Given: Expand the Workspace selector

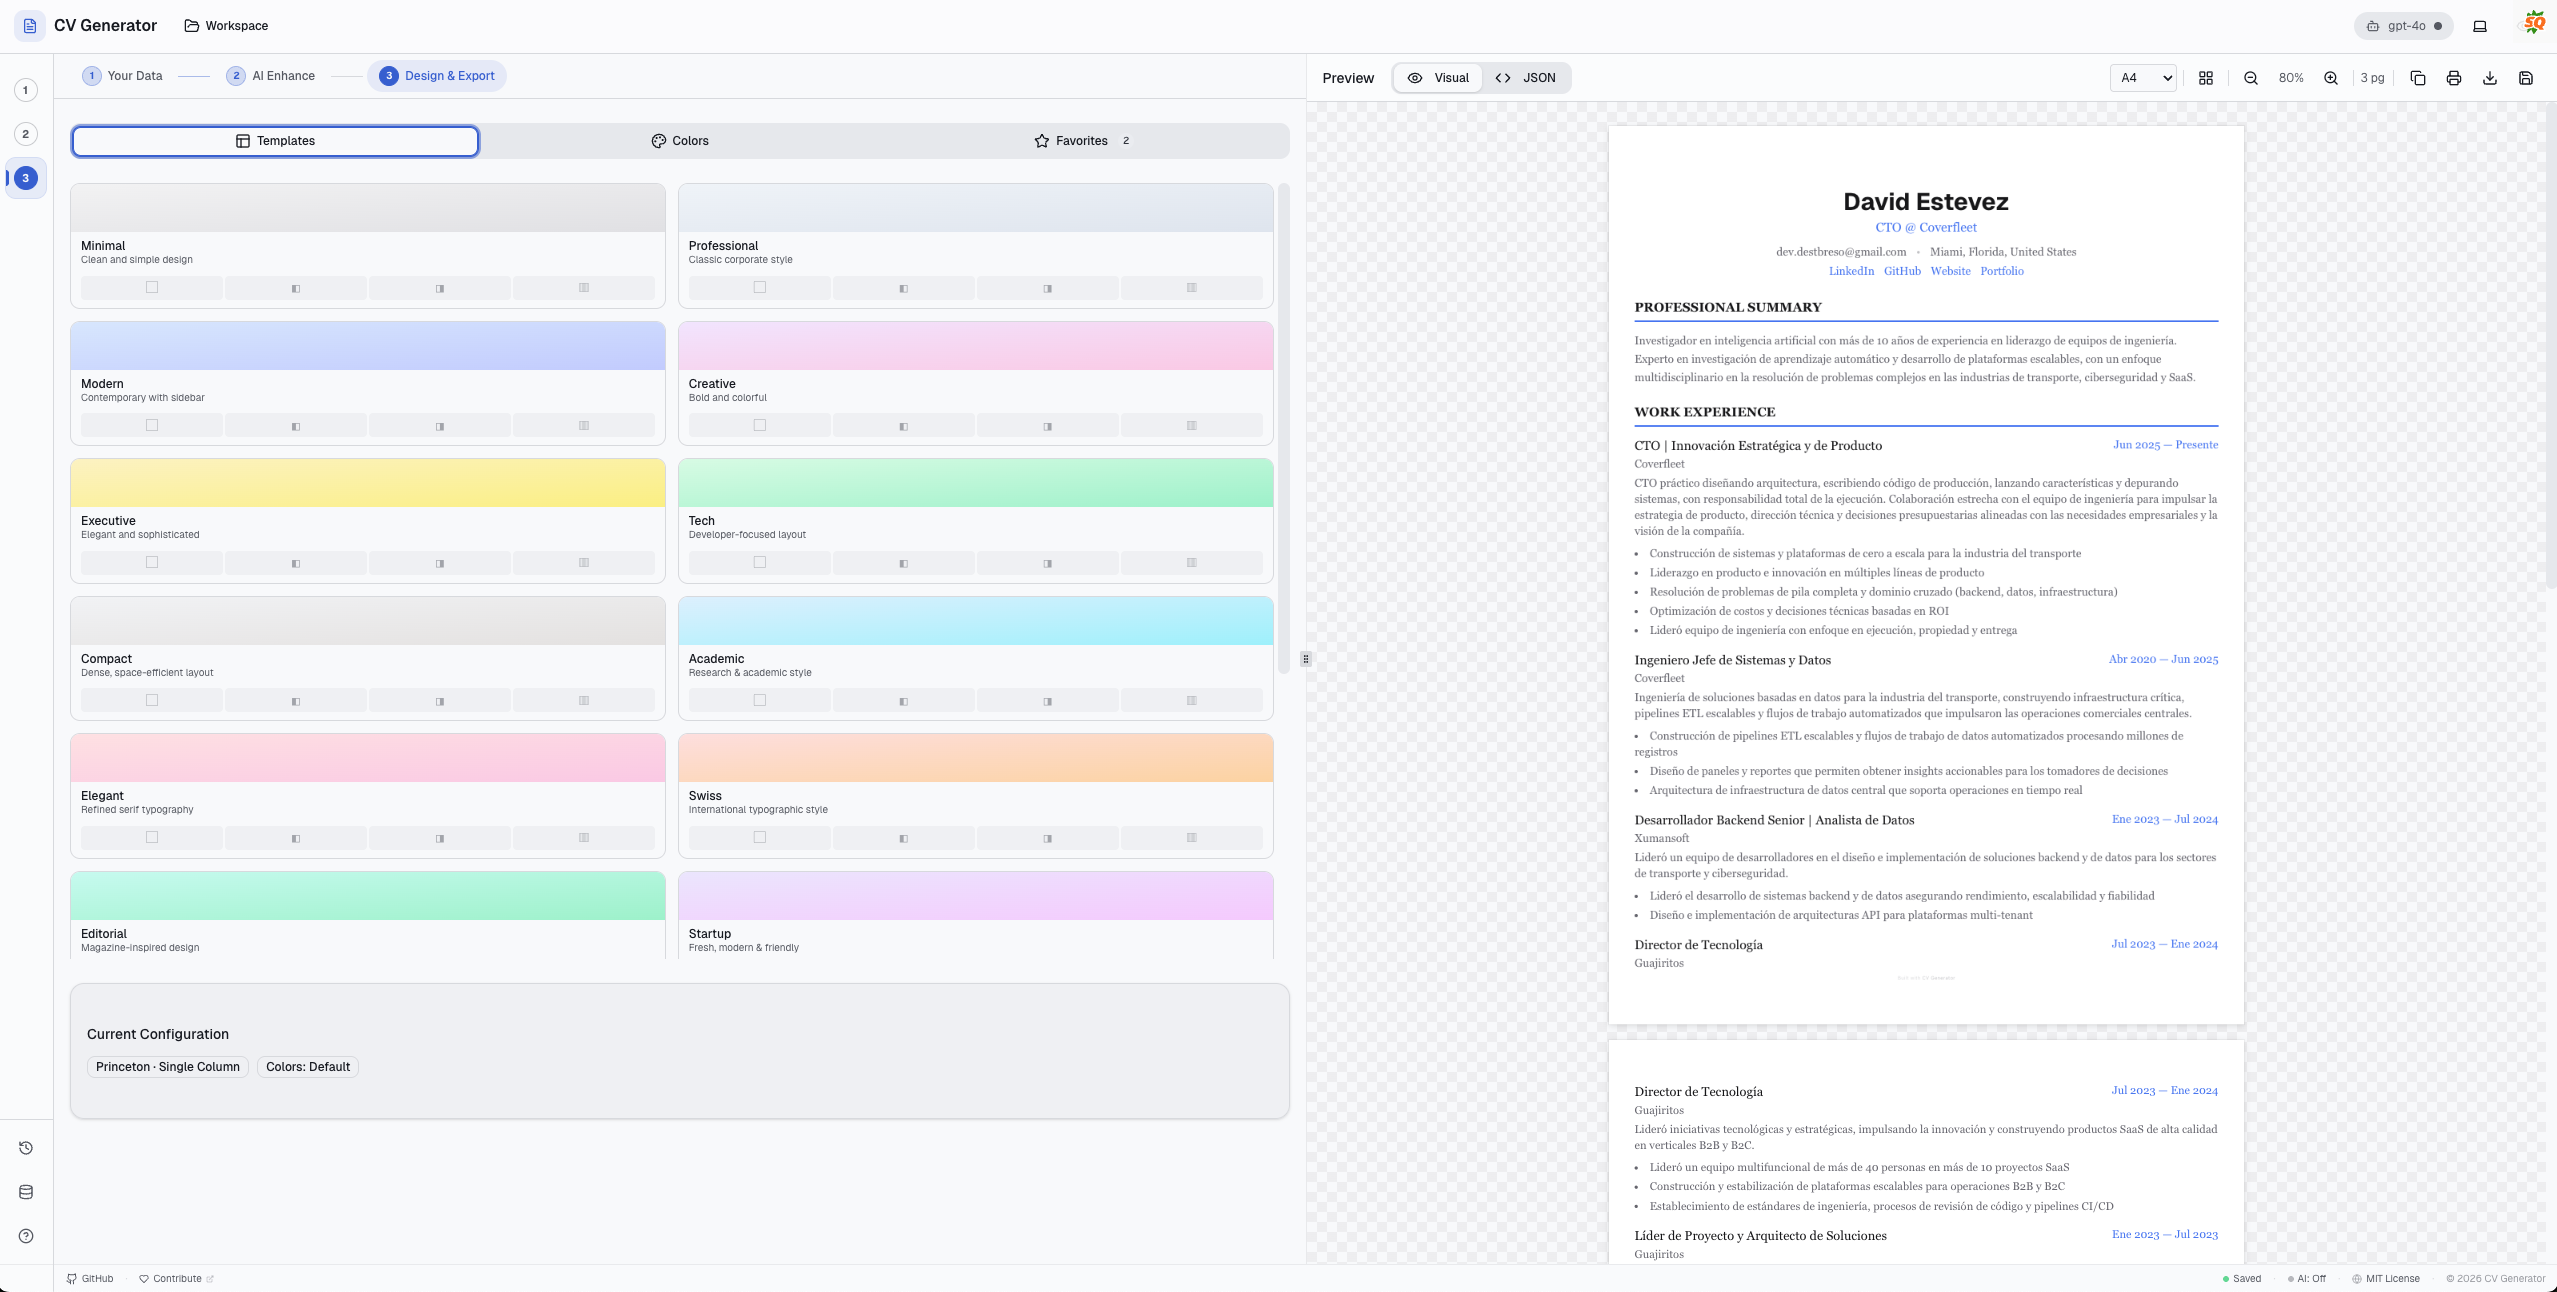Looking at the screenshot, I should tap(227, 25).
